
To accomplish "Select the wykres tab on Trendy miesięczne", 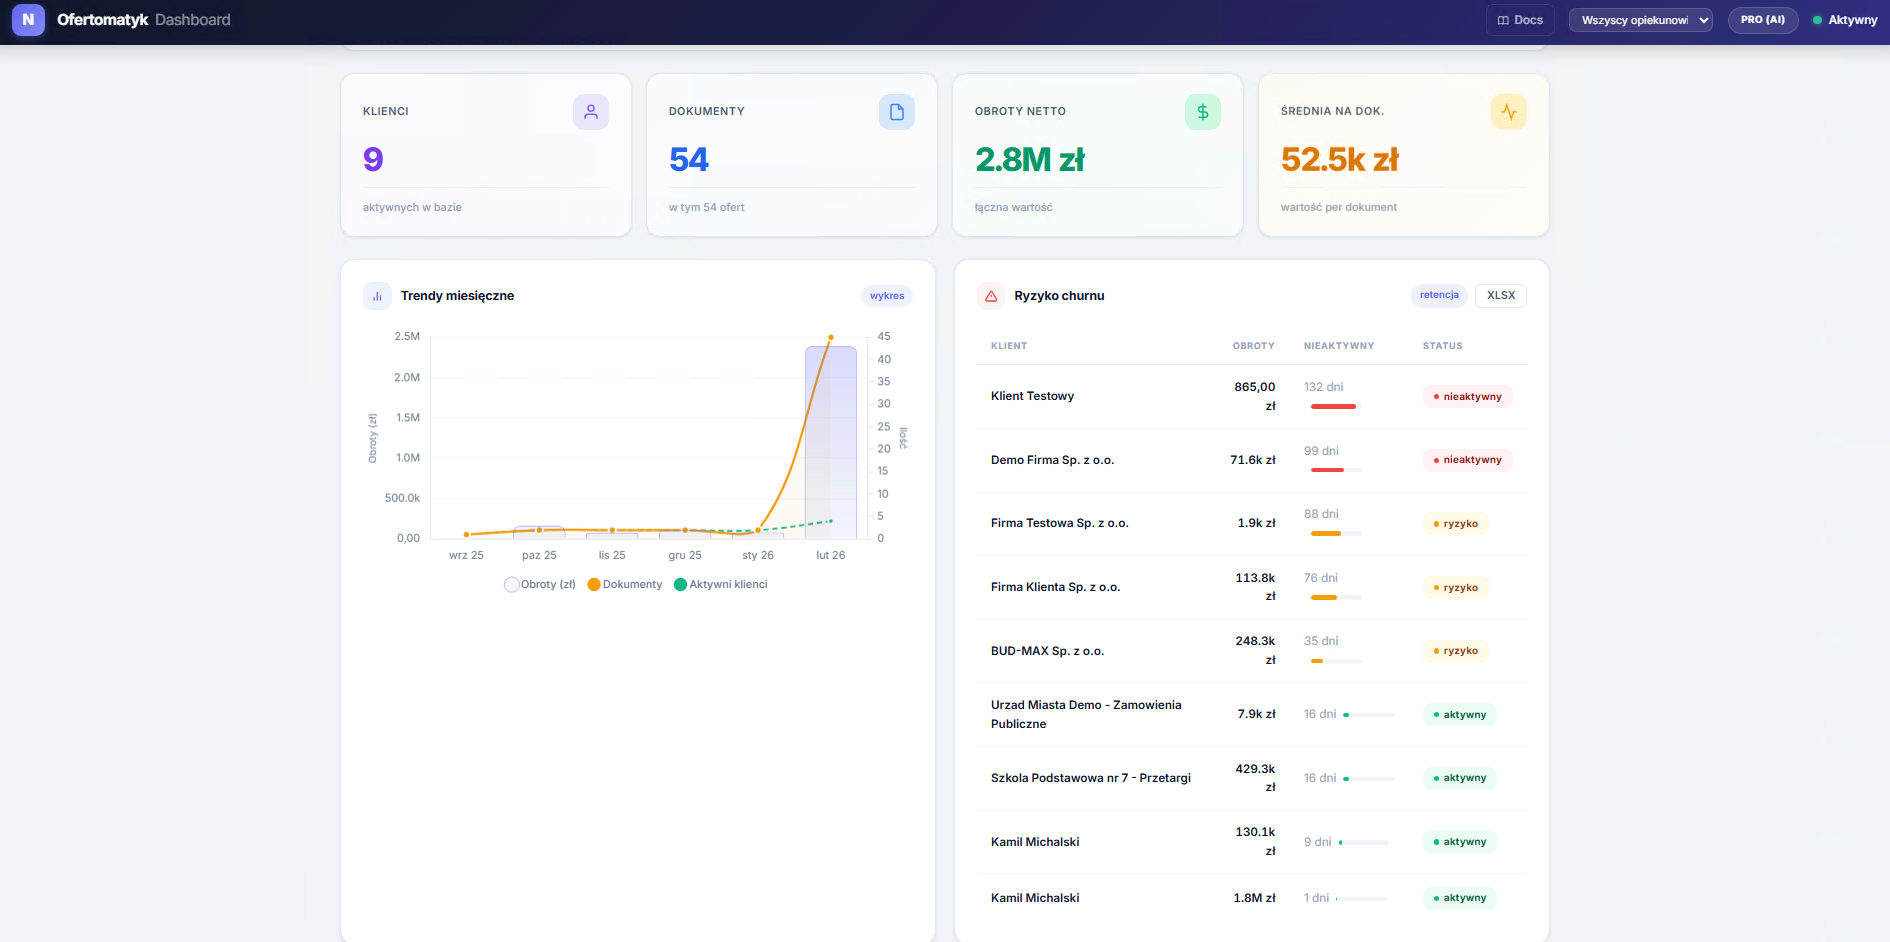I will coord(886,296).
